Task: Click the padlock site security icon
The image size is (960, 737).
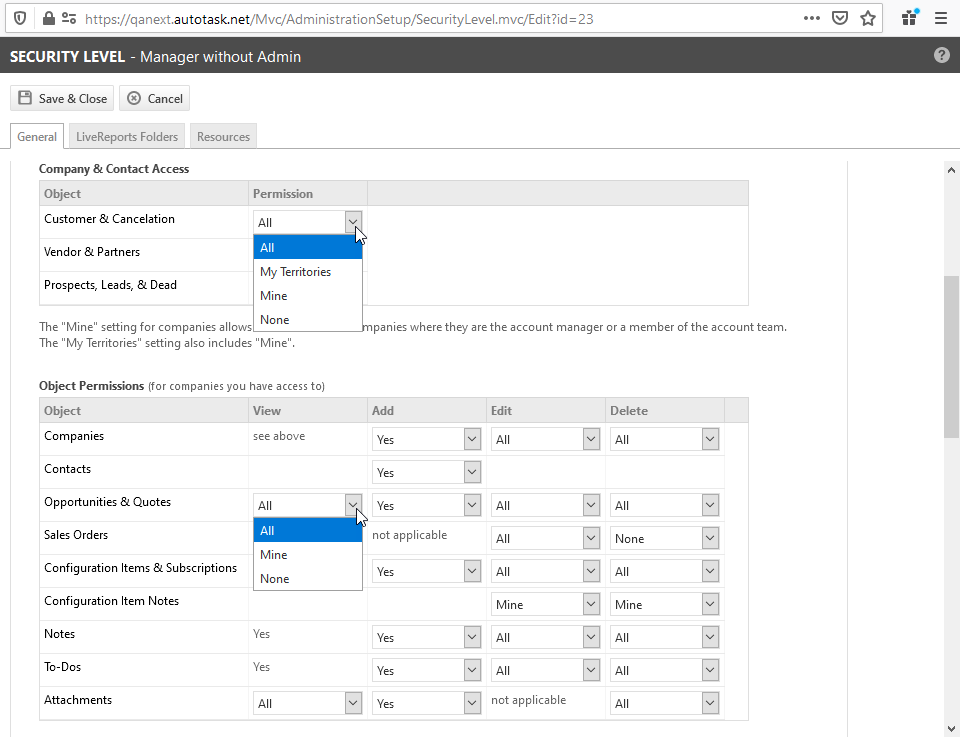Action: pos(47,18)
